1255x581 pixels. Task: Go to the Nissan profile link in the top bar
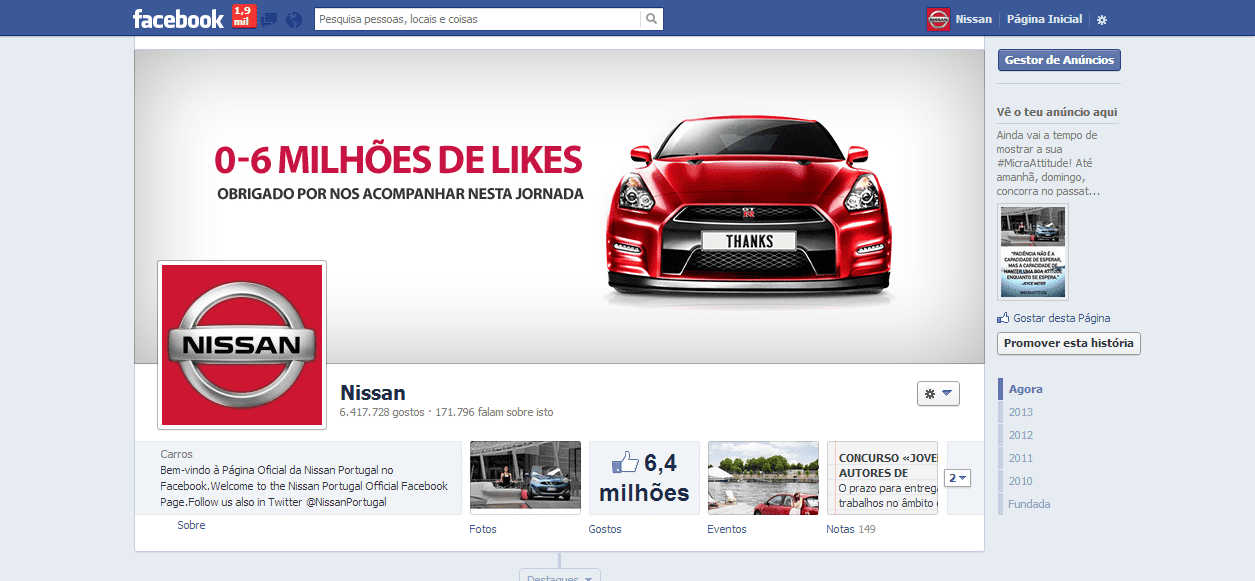pos(974,19)
